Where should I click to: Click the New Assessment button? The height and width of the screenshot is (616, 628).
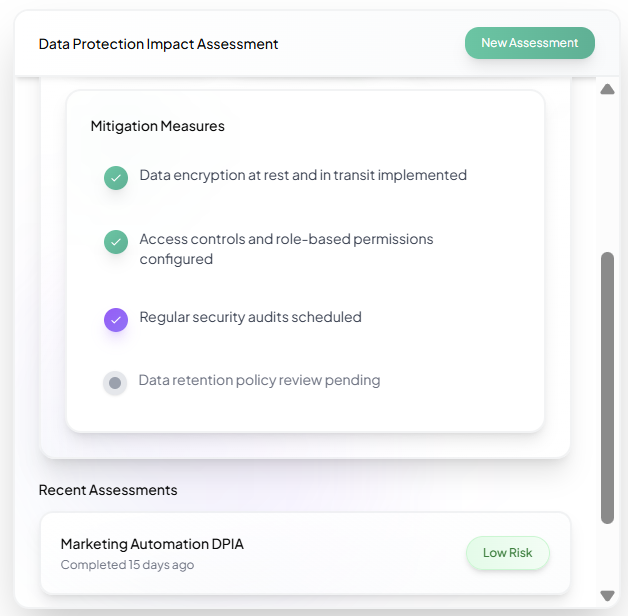pos(529,43)
